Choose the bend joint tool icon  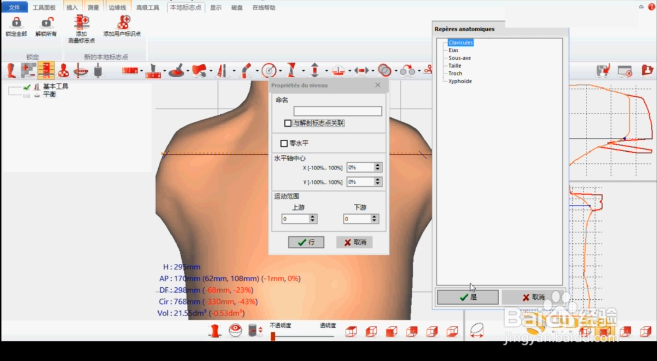coord(246,70)
